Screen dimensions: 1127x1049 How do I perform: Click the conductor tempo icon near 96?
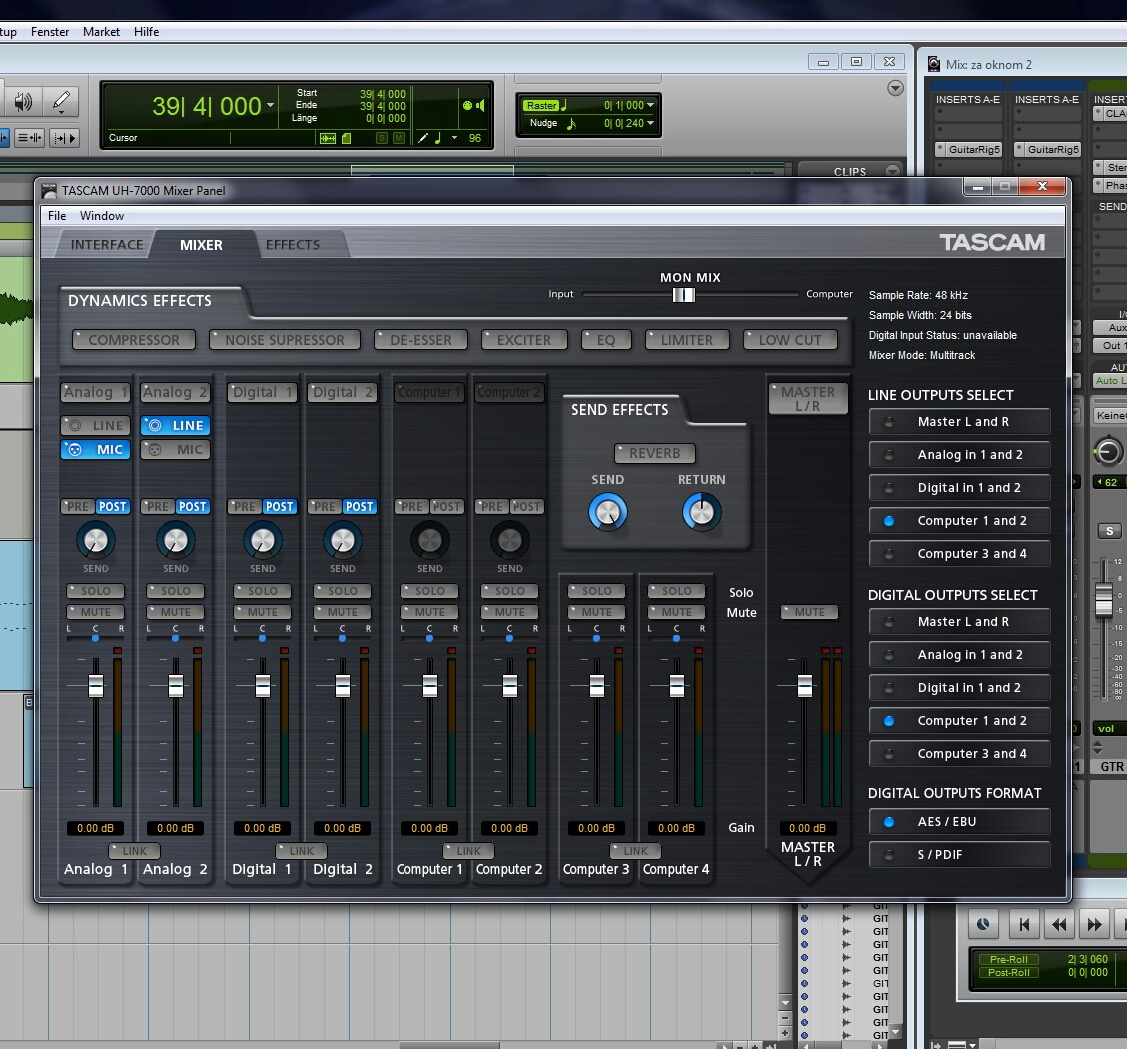[x=423, y=138]
